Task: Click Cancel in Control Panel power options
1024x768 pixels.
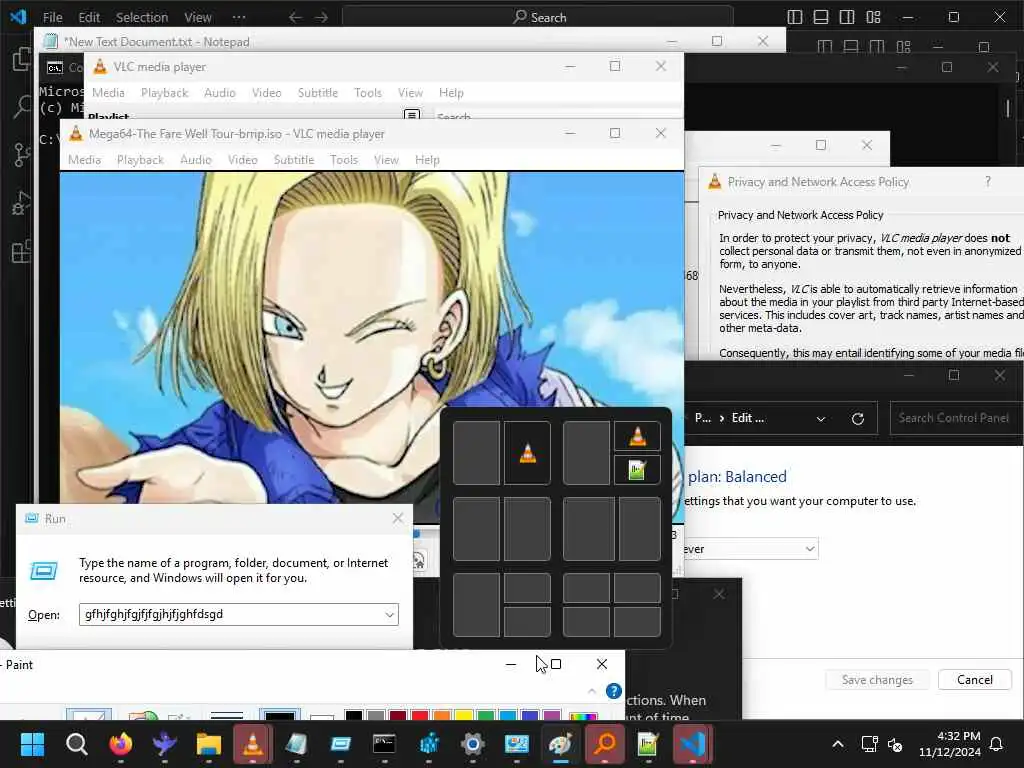Action: (974, 680)
